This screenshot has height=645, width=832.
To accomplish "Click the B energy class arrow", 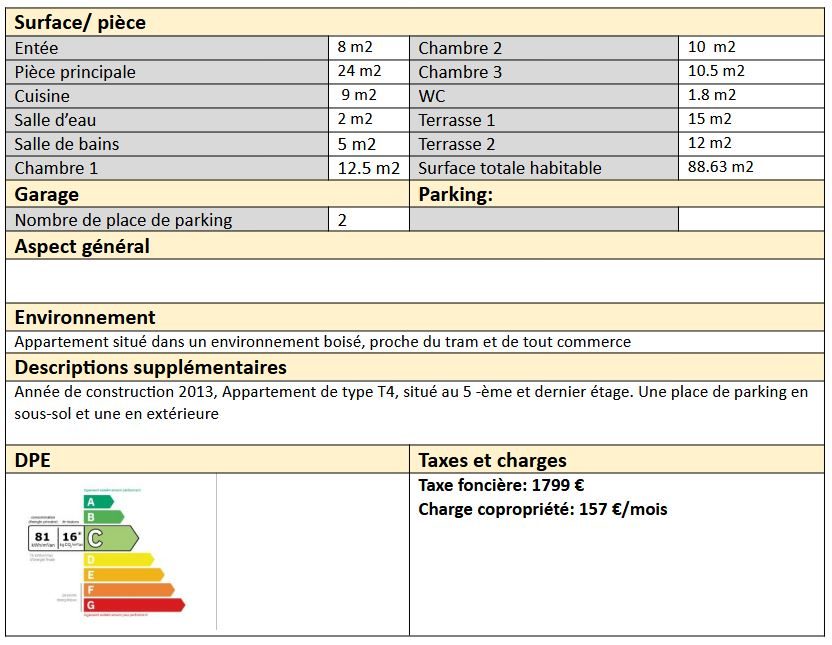I will (x=104, y=517).
